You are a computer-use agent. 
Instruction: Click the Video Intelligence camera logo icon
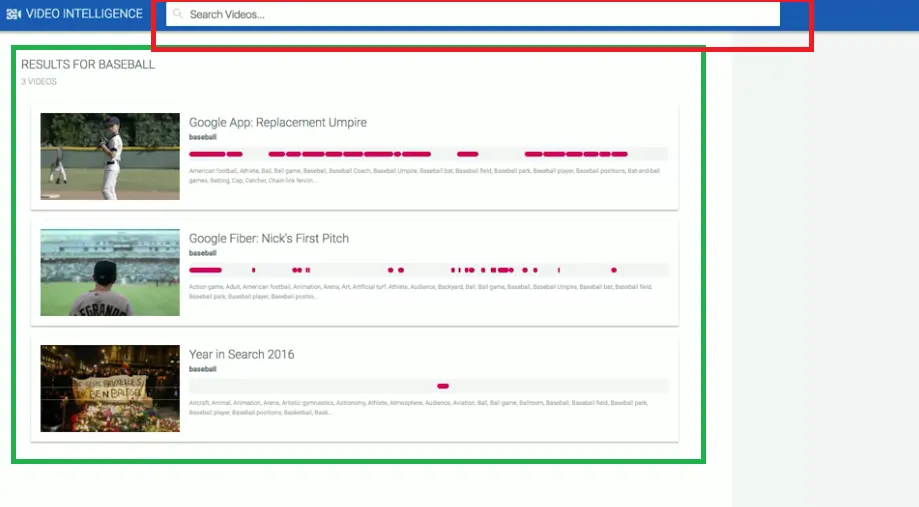tap(13, 14)
